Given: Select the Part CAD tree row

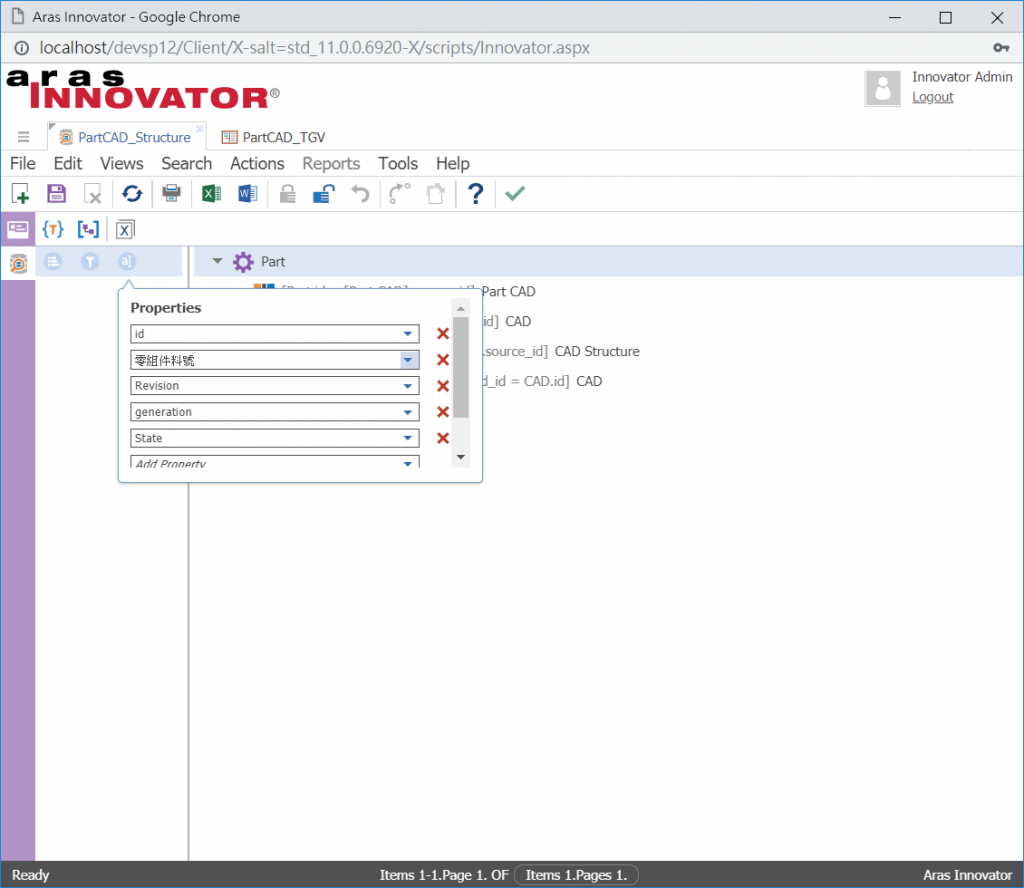Looking at the screenshot, I should click(x=508, y=291).
